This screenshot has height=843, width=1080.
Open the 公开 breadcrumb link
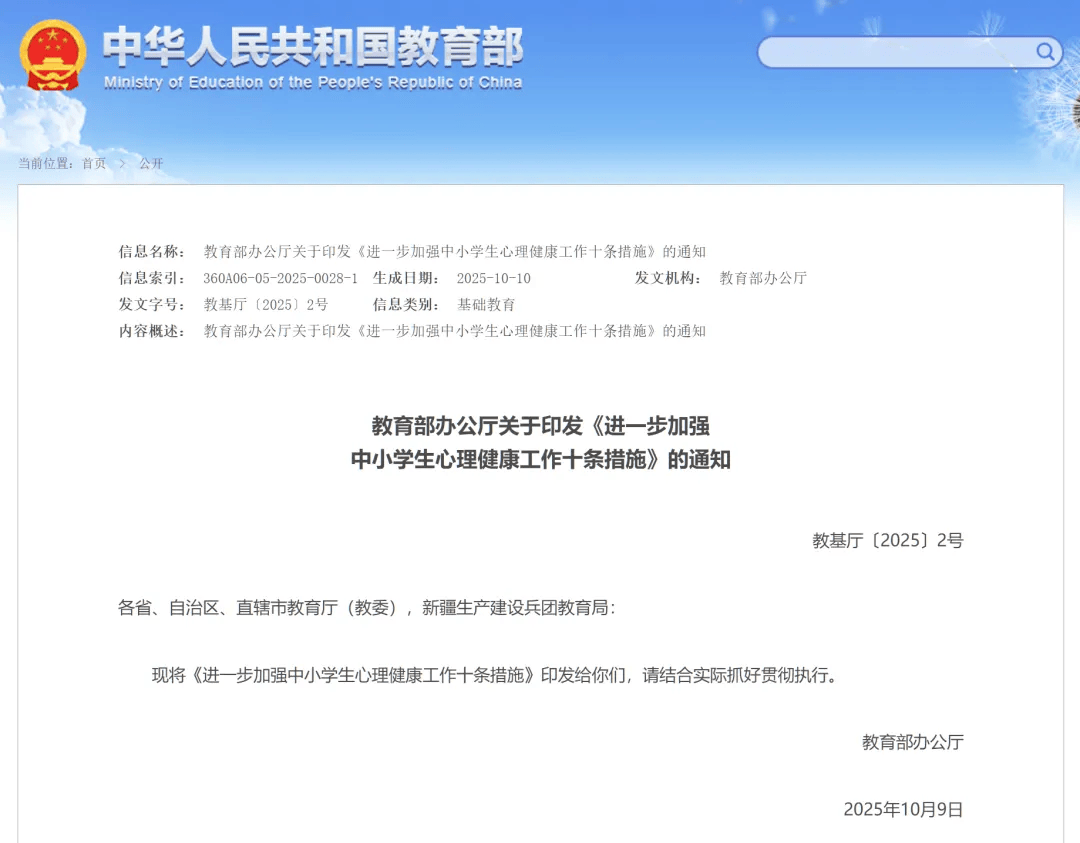pyautogui.click(x=151, y=164)
